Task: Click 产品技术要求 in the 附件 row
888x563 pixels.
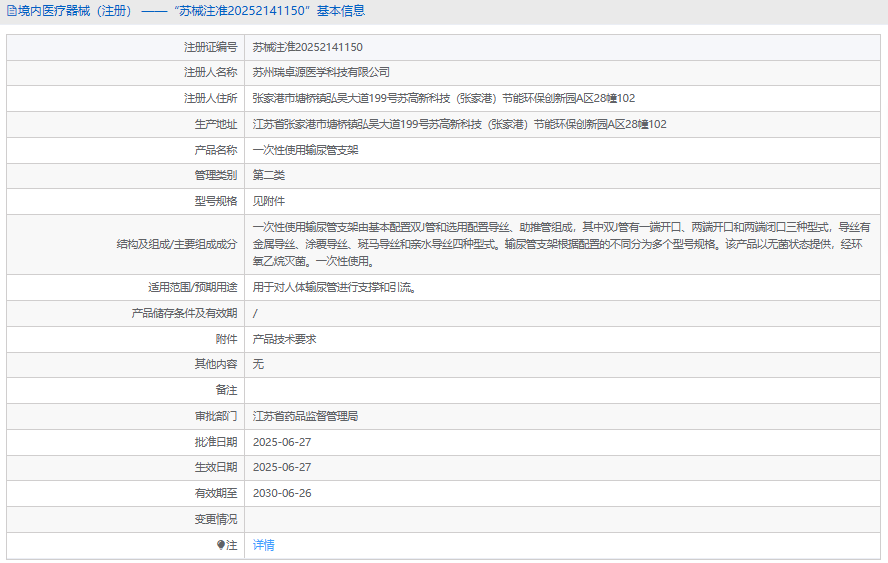Action: [284, 339]
